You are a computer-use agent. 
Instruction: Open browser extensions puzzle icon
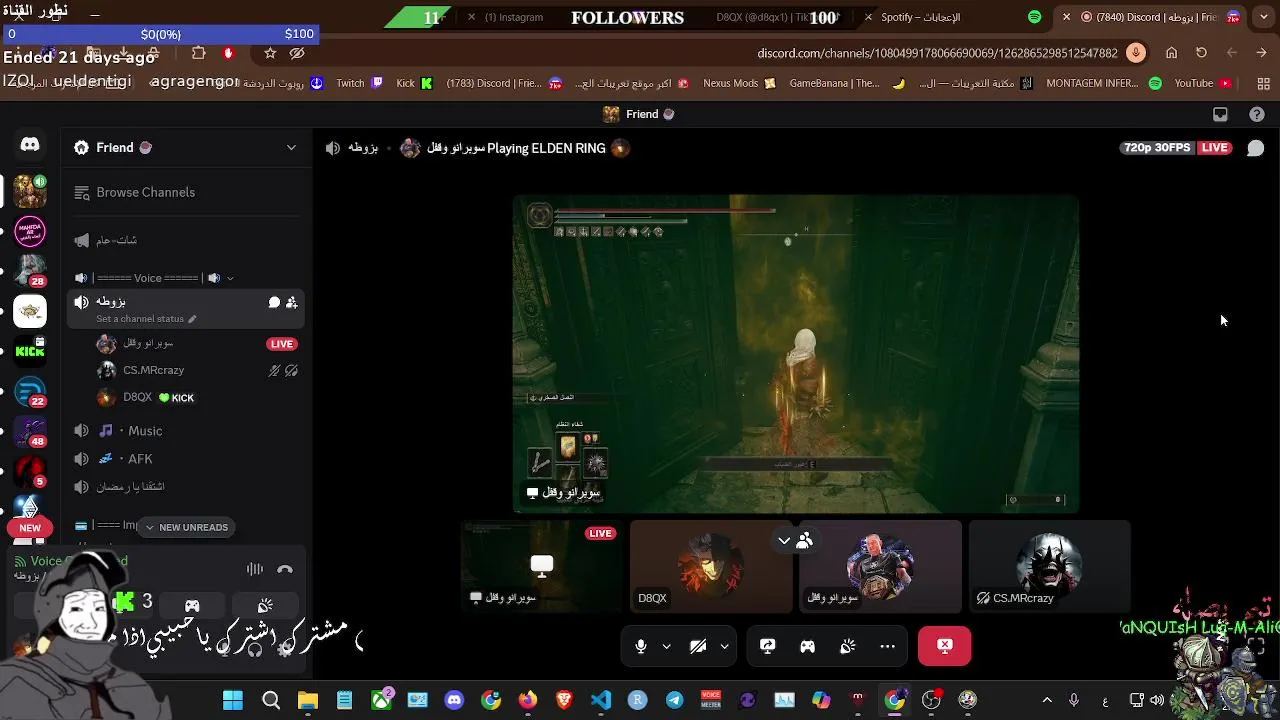[x=198, y=53]
